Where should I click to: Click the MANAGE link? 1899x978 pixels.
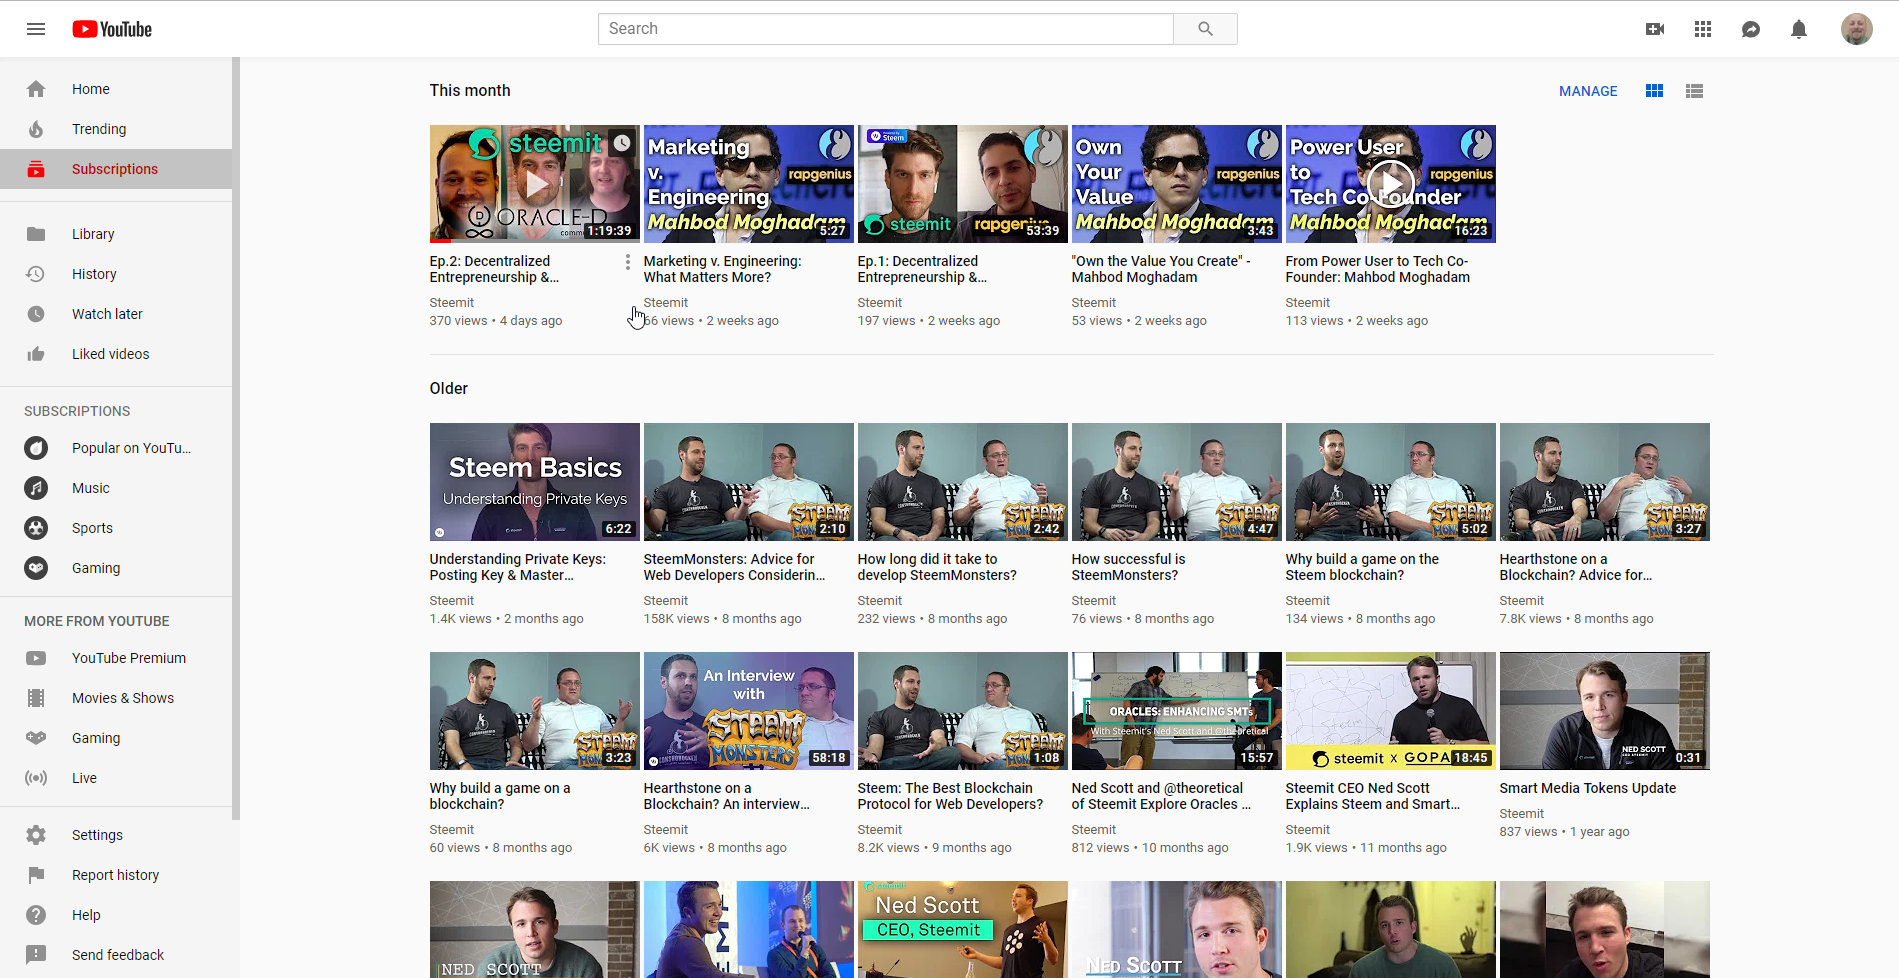click(x=1588, y=91)
